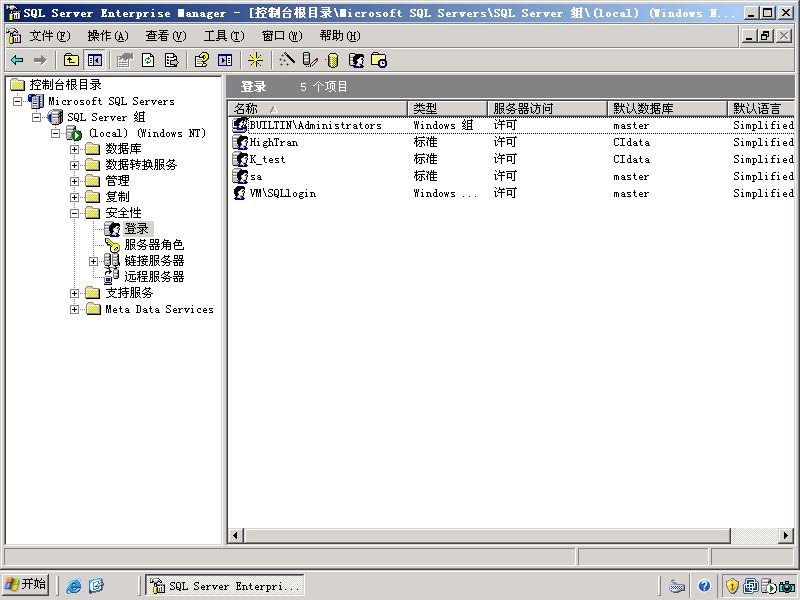Open the 帮助(H) menu
Screen dimensions: 800x600
coord(340,36)
